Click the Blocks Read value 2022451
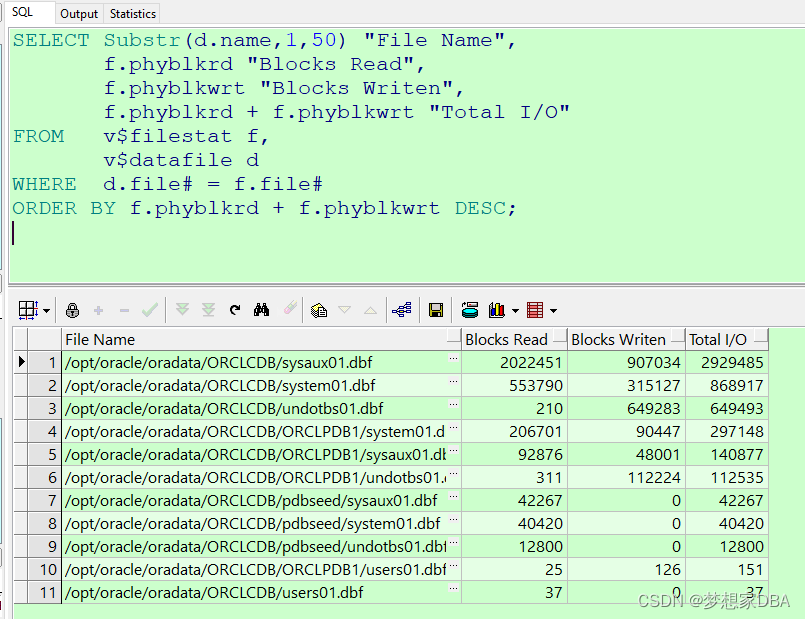This screenshot has height=619, width=805. [531, 362]
